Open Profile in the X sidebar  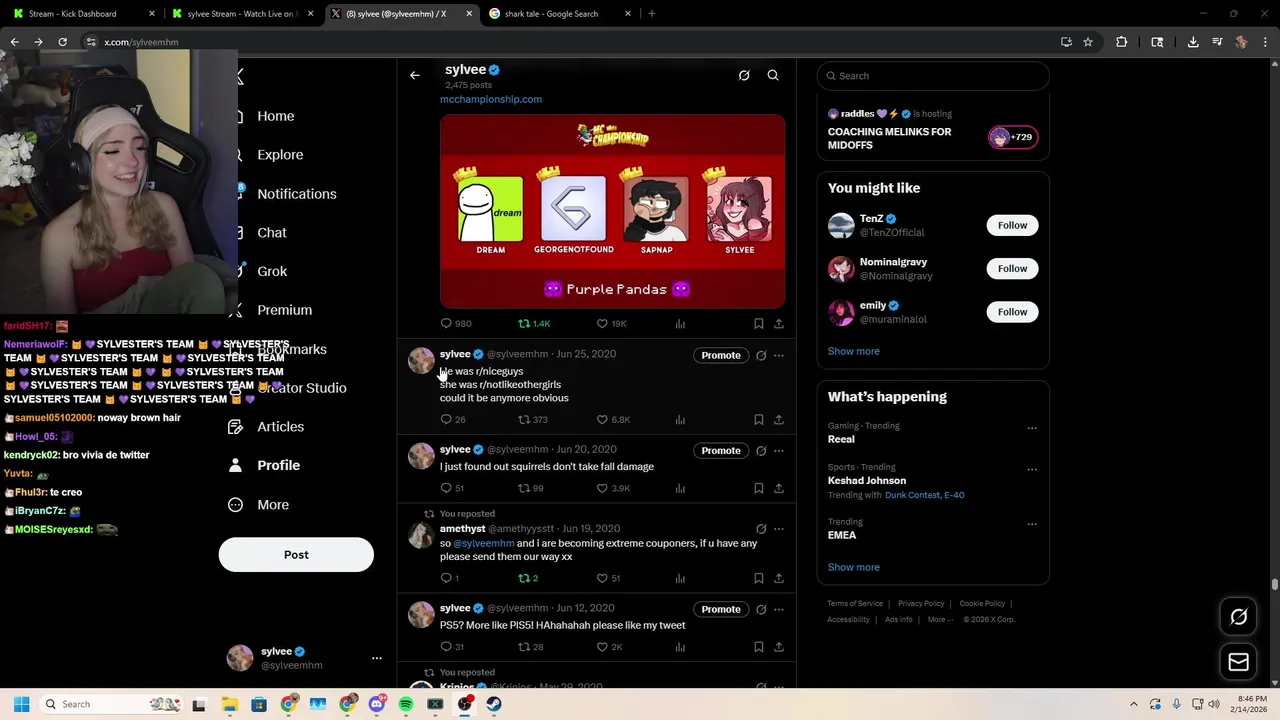(264, 465)
